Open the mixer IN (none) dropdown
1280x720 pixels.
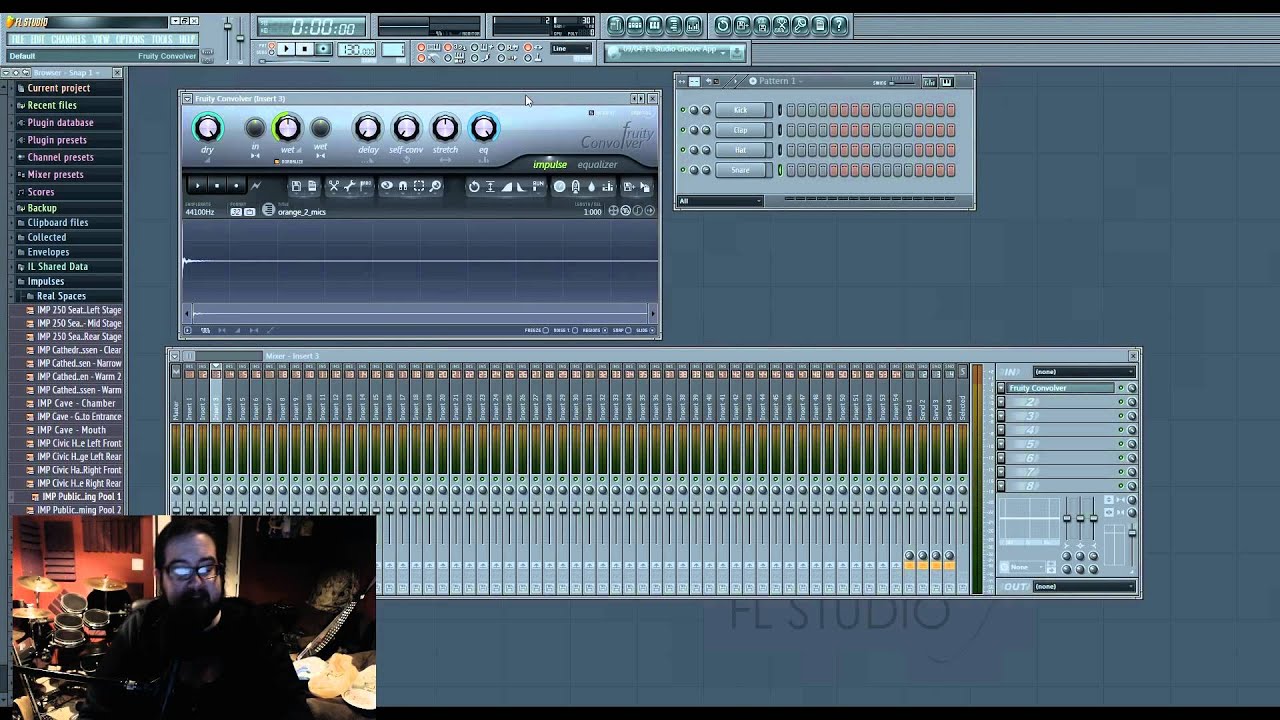point(1084,372)
